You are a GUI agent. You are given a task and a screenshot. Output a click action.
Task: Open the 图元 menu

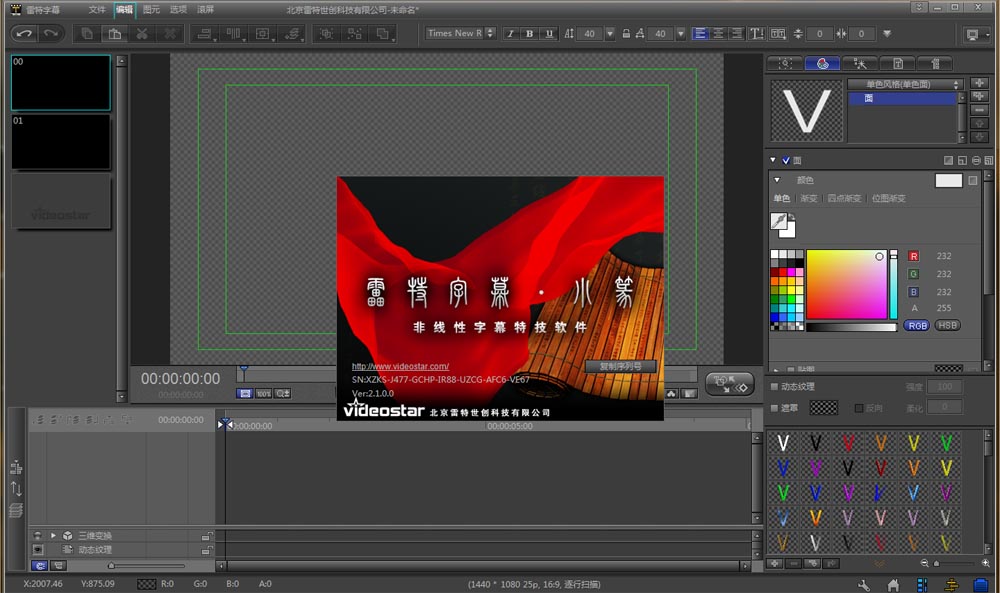(151, 10)
